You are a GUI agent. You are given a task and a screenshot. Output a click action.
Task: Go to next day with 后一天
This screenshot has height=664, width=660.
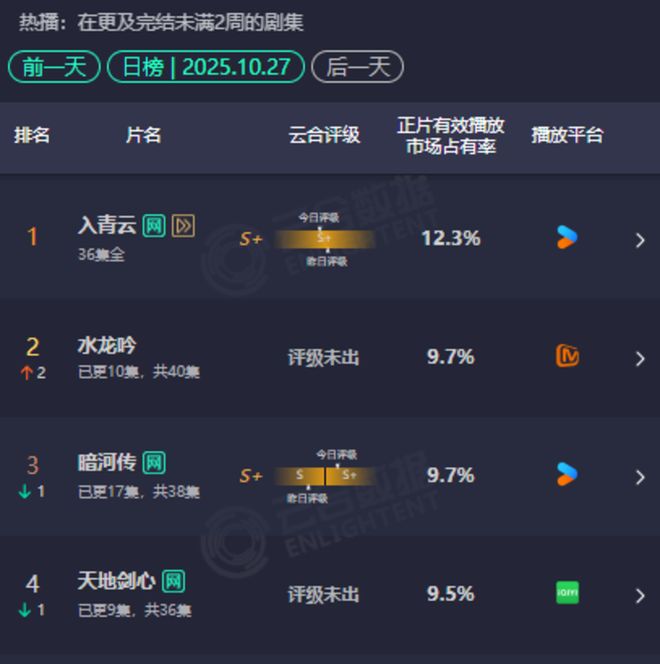pos(357,67)
